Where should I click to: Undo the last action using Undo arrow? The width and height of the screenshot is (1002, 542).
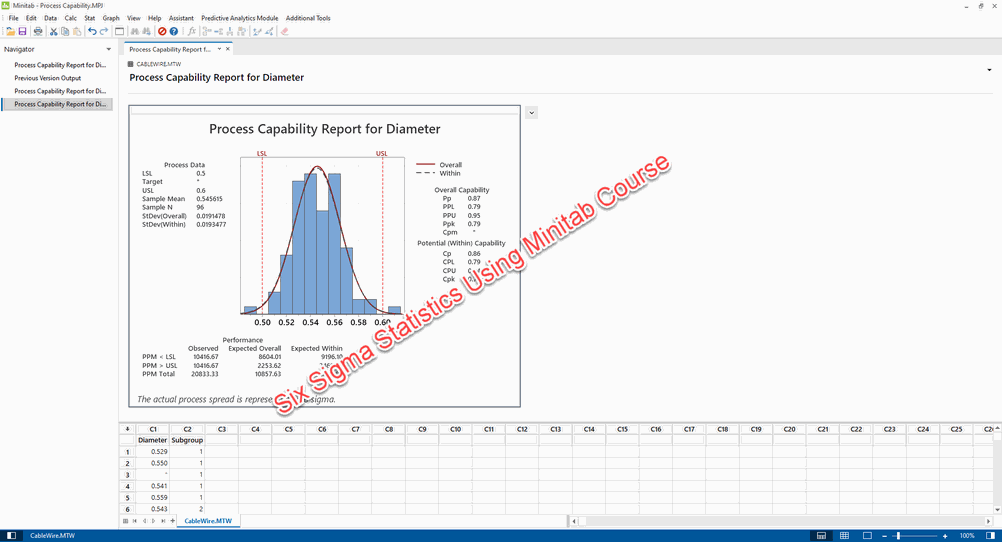(92, 31)
